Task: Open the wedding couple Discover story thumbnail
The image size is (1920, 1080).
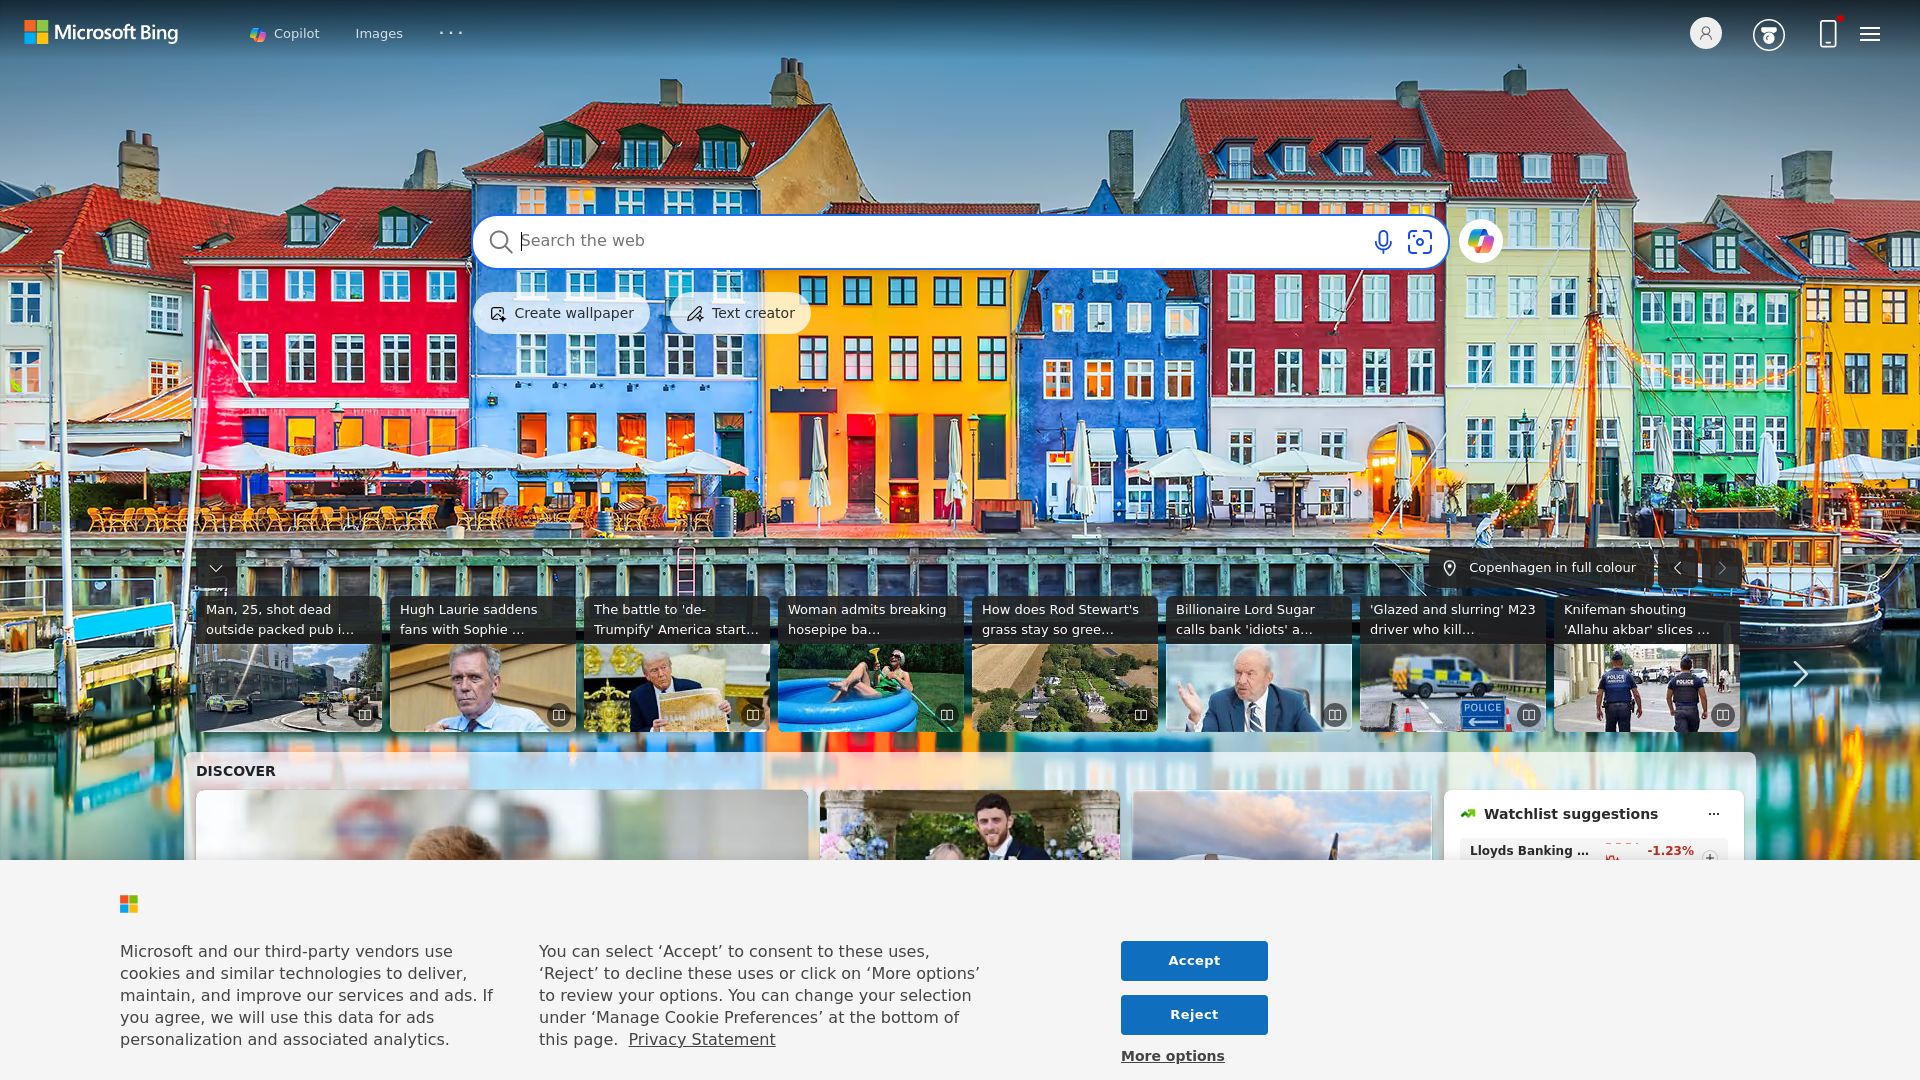Action: pyautogui.click(x=970, y=825)
